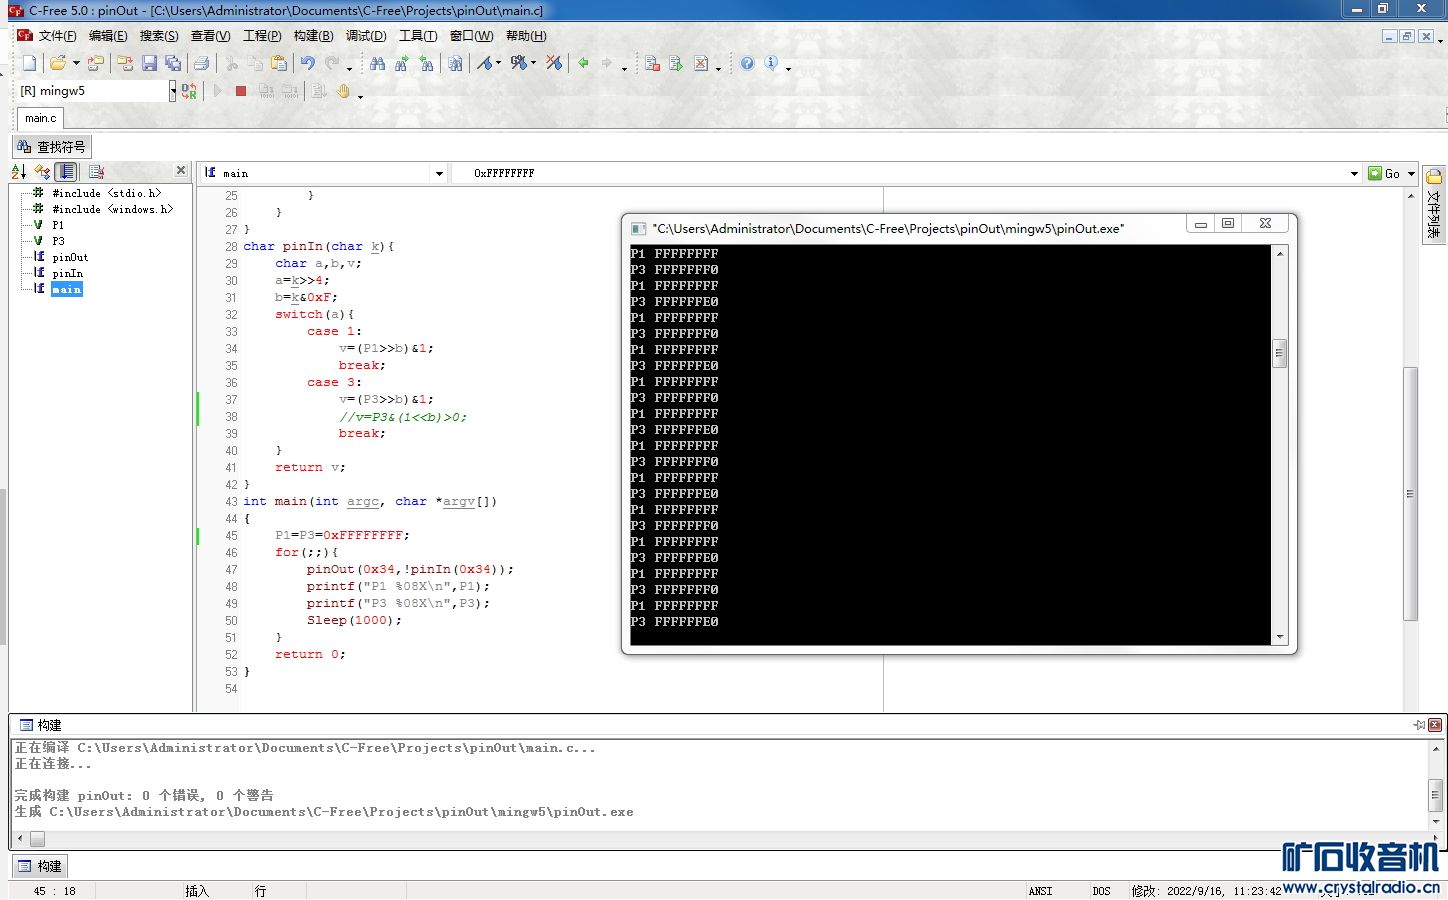Click the Go button

pos(1385,173)
